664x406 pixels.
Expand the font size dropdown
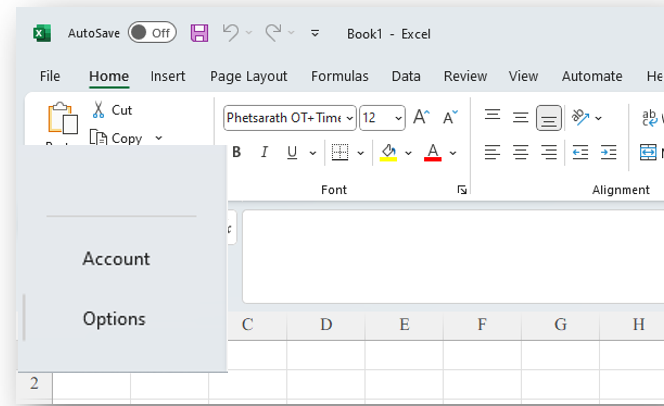(x=399, y=118)
